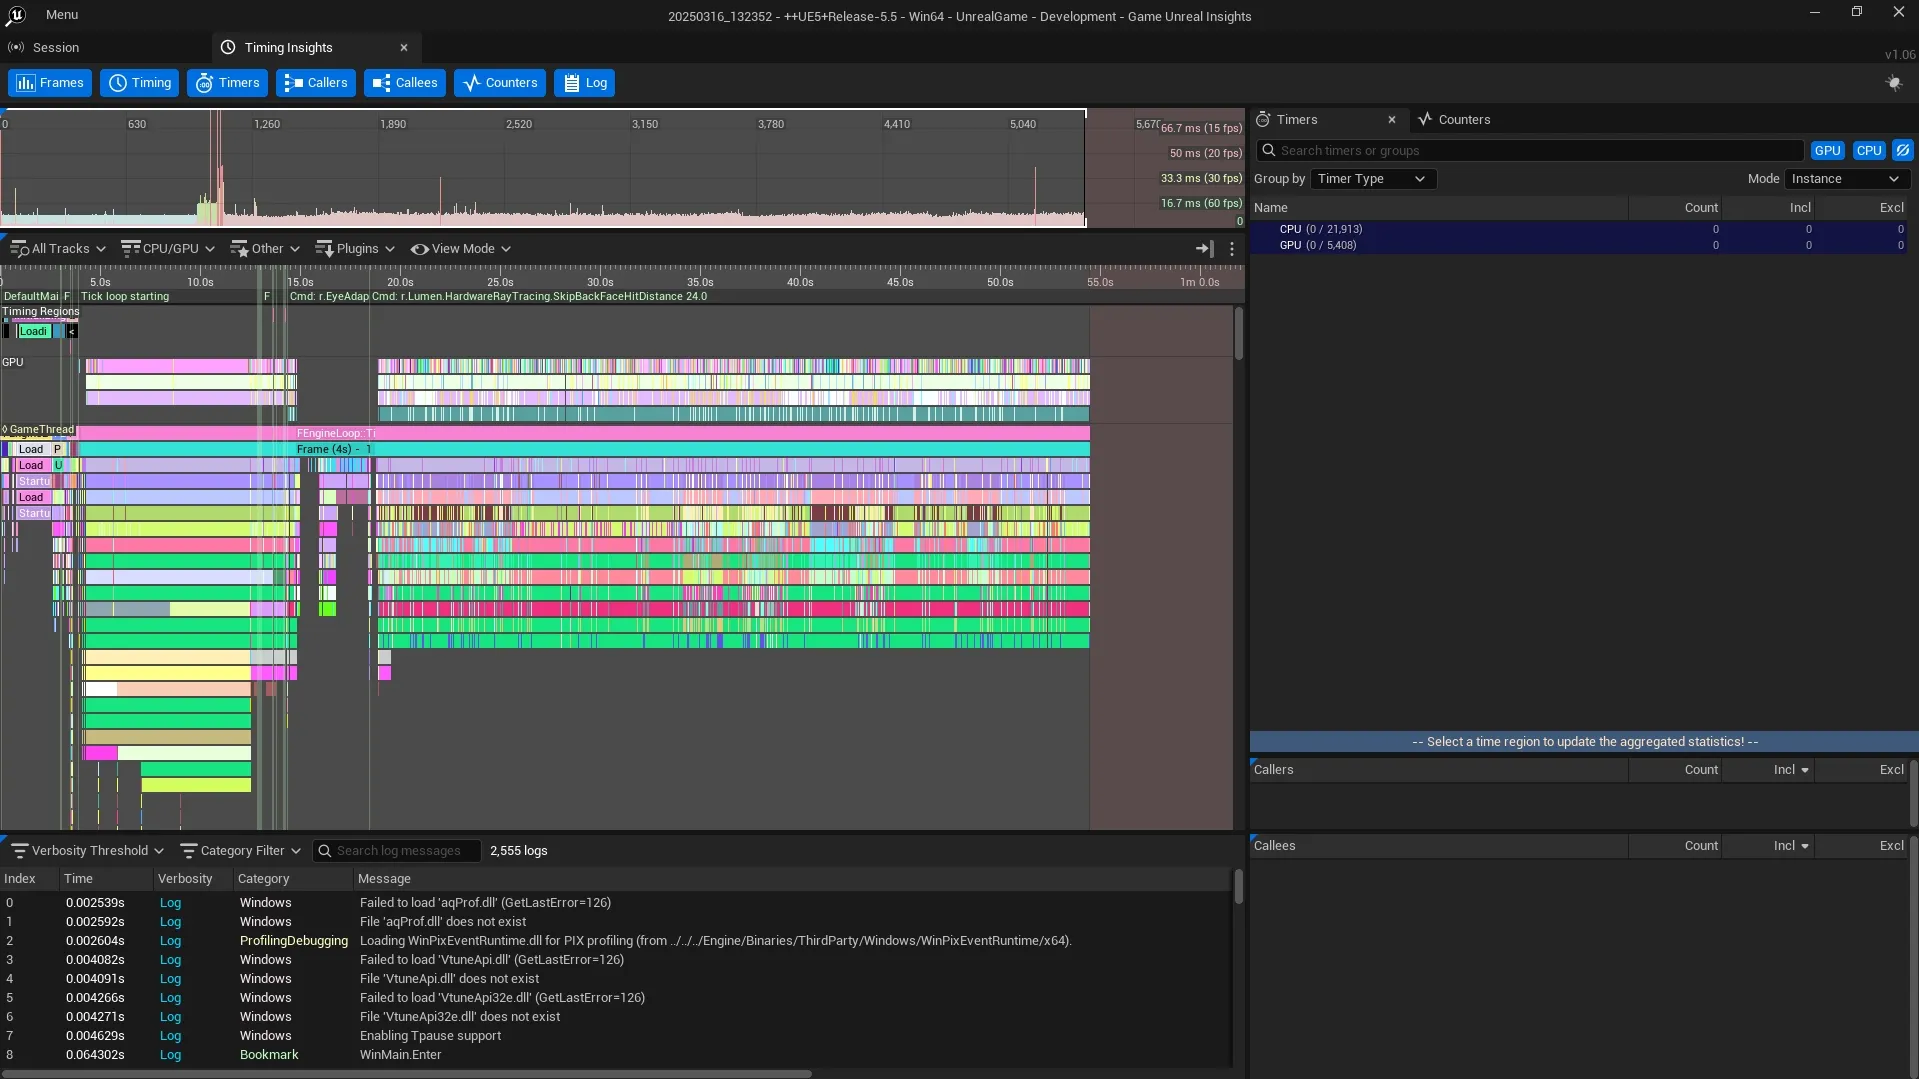Select log row 'WinMain.Enter'
The height and width of the screenshot is (1079, 1919).
click(x=615, y=1055)
